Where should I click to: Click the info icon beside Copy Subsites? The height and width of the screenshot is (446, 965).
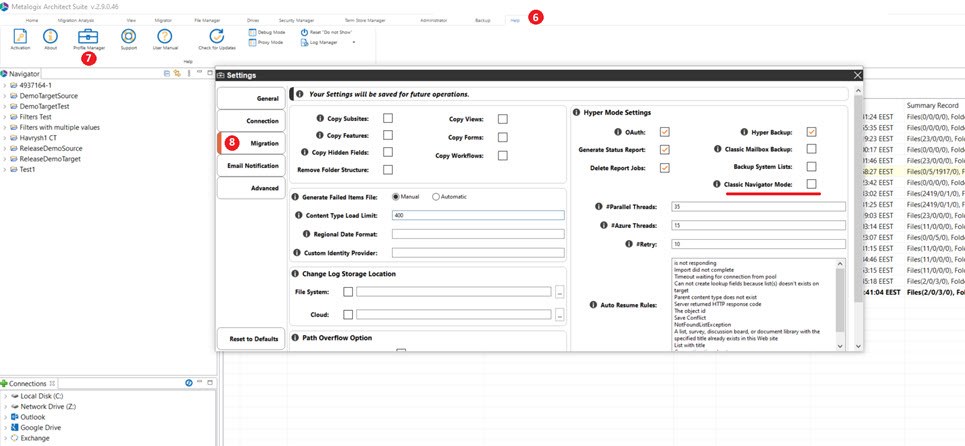[x=320, y=118]
